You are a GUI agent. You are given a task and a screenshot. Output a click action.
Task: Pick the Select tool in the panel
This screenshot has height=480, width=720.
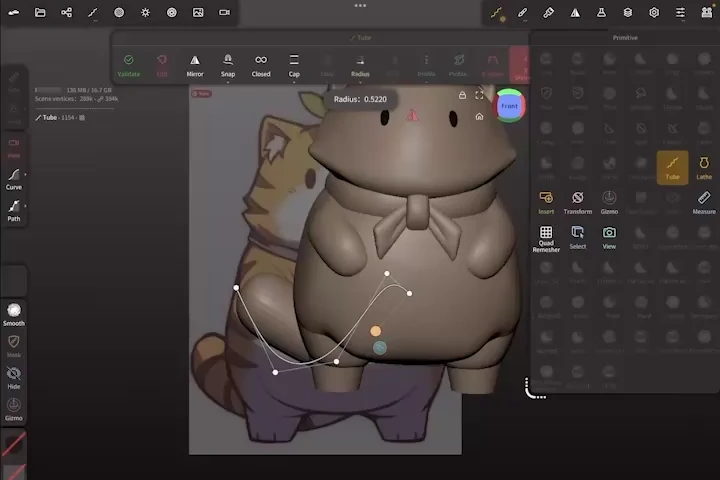[x=578, y=237]
